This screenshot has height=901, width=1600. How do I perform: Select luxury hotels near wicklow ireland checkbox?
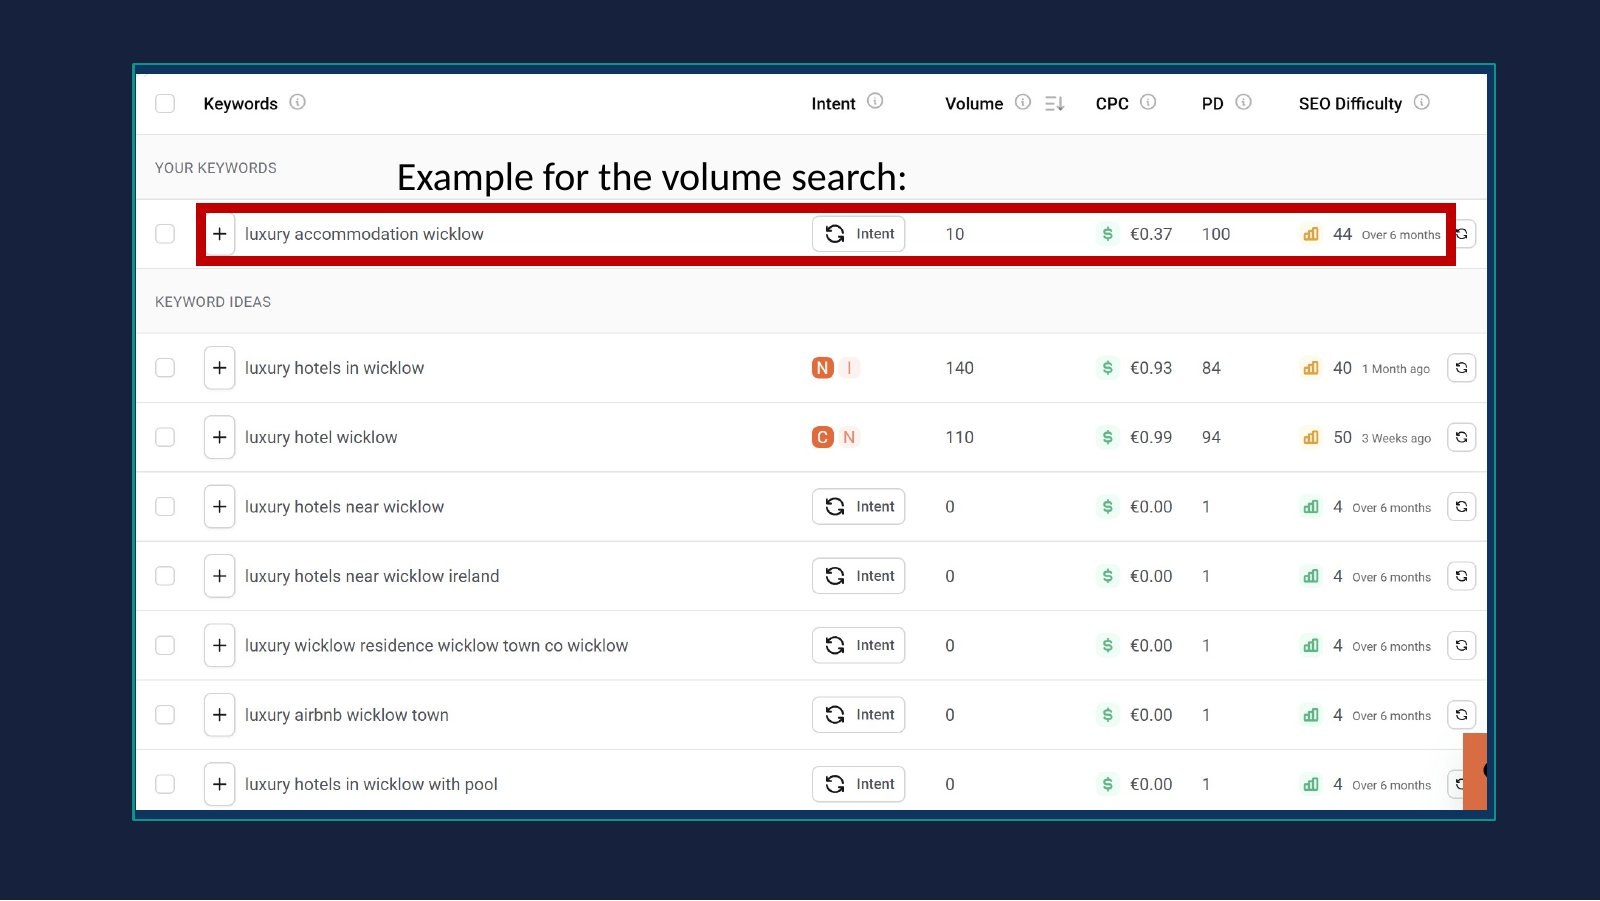165,576
